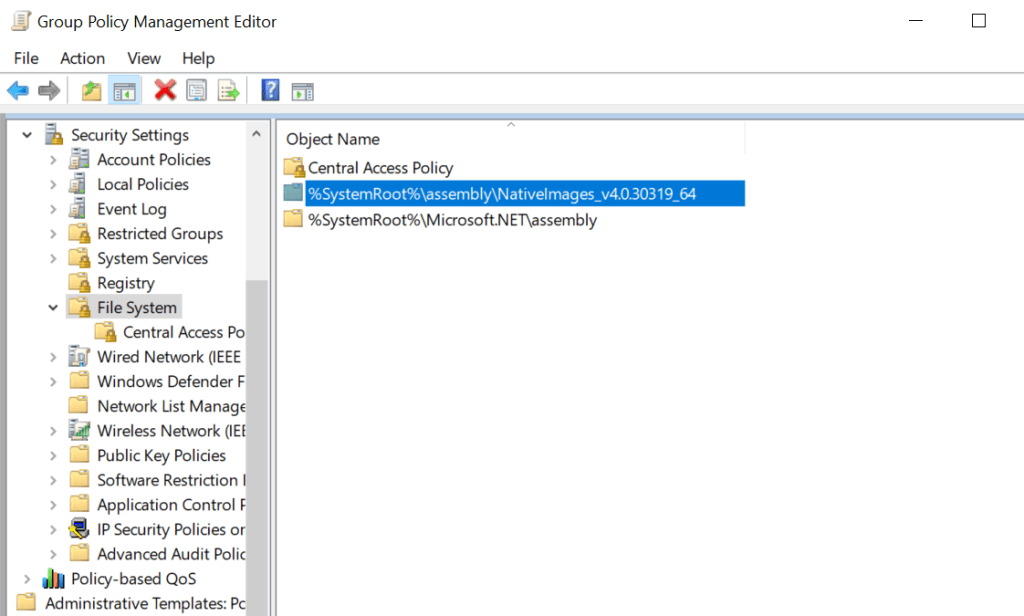Click the tree pane's vertical scrollbar
The width and height of the screenshot is (1024, 616).
257,400
